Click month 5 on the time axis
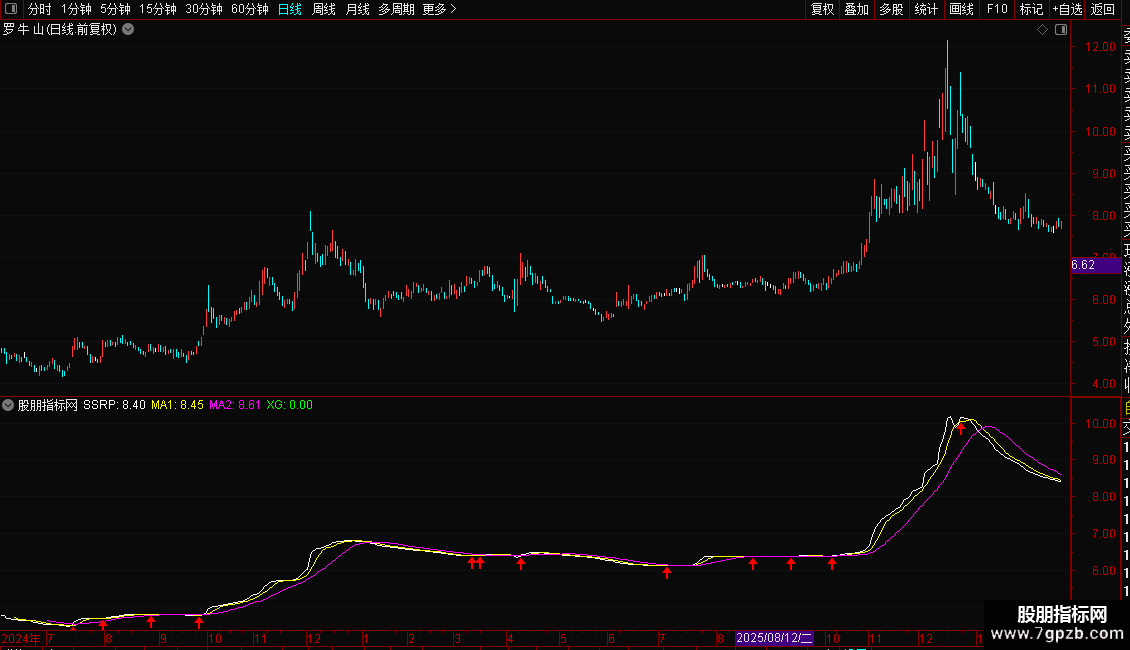The image size is (1130, 650). click(x=563, y=638)
